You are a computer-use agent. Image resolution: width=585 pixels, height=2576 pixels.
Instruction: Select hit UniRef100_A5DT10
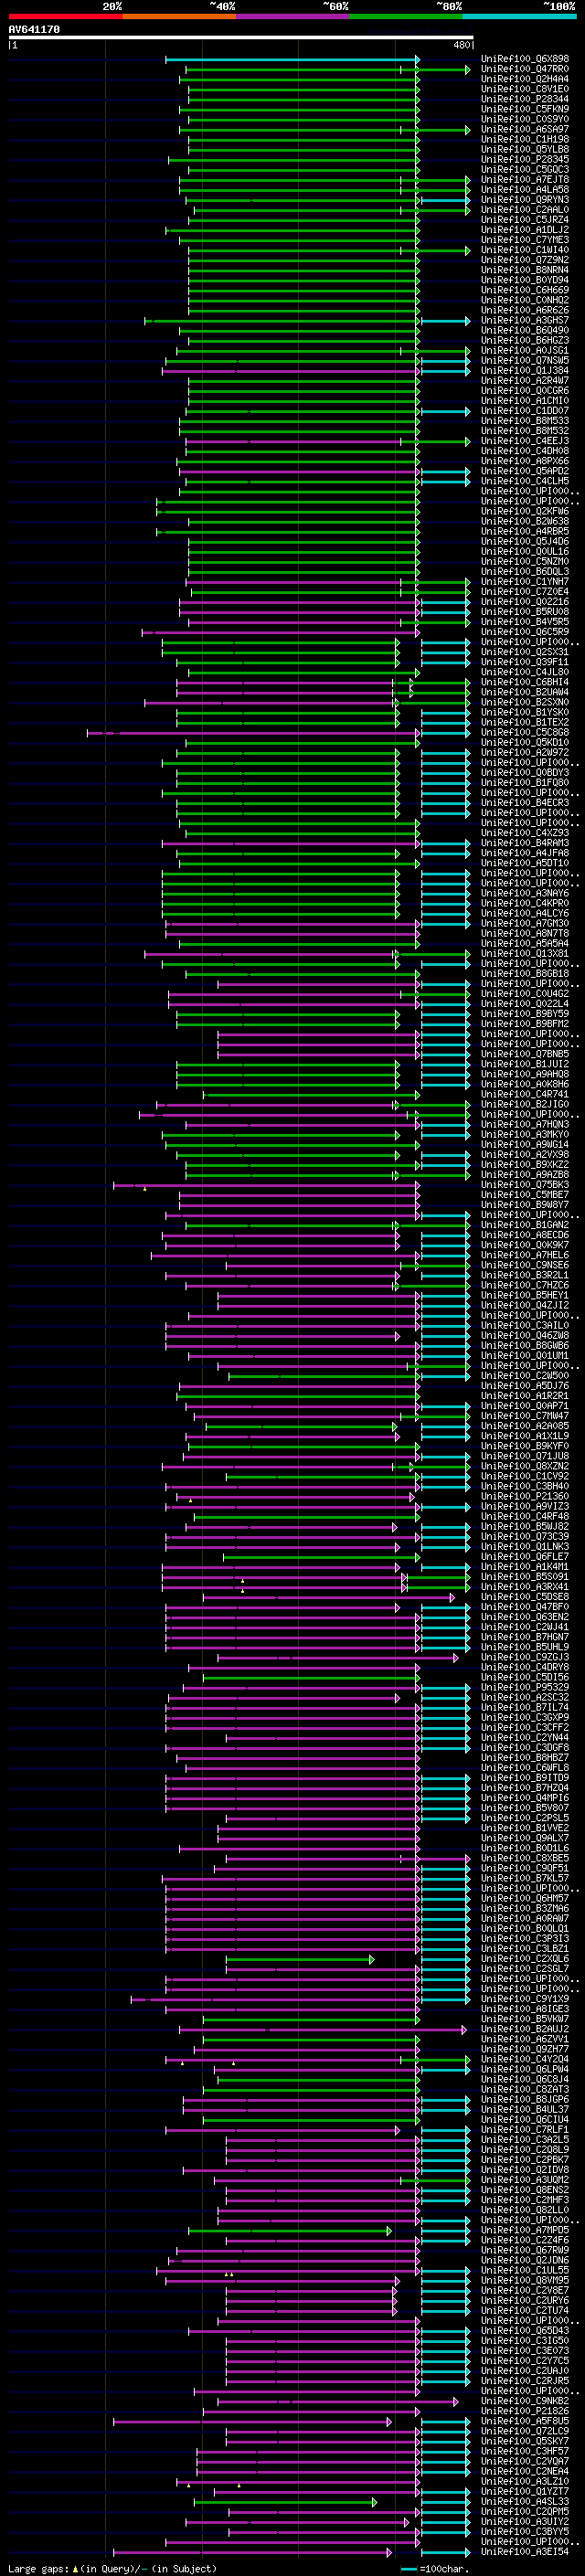[x=525, y=863]
